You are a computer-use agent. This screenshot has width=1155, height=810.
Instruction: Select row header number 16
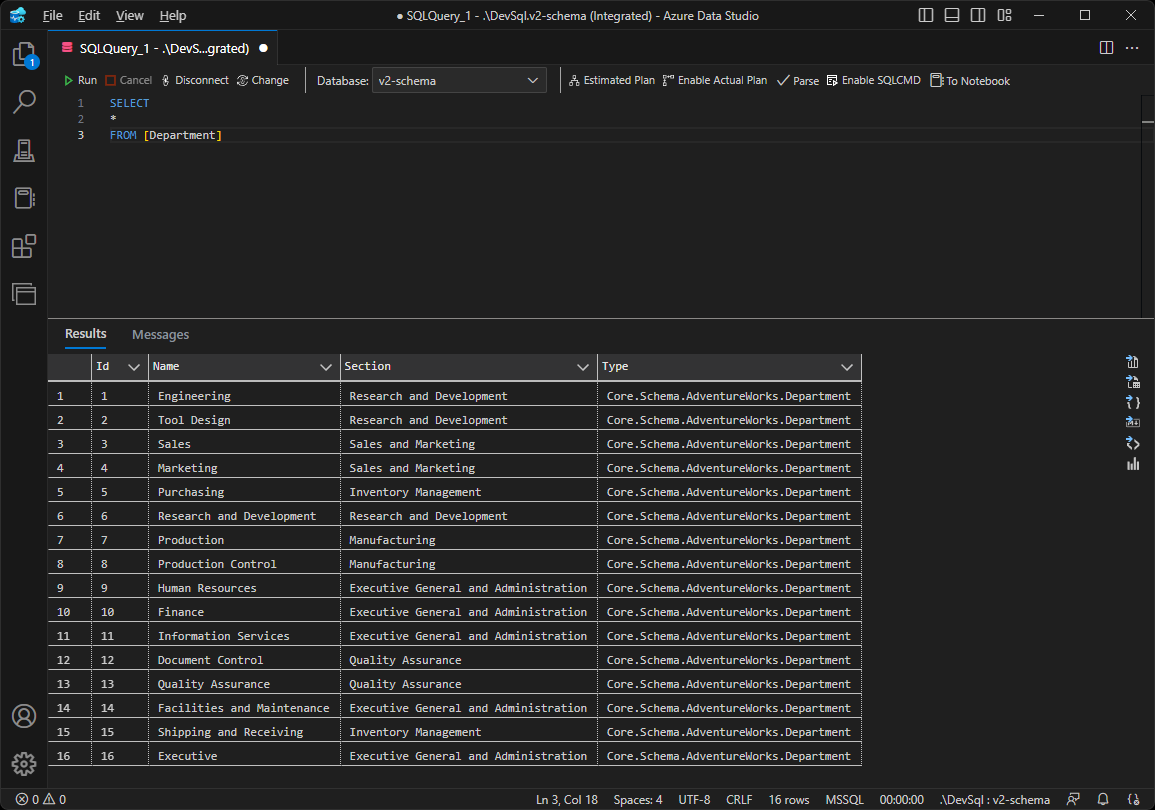tap(69, 756)
